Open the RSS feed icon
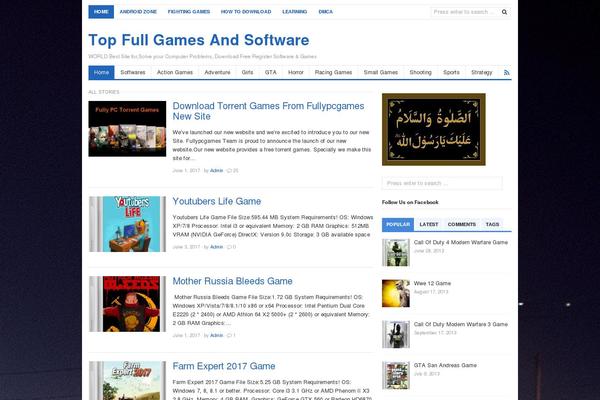Image resolution: width=600 pixels, height=400 pixels. [x=507, y=72]
